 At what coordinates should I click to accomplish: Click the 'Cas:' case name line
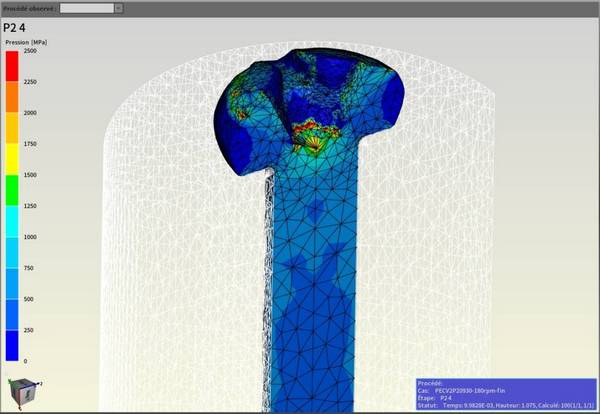pyautogui.click(x=461, y=391)
